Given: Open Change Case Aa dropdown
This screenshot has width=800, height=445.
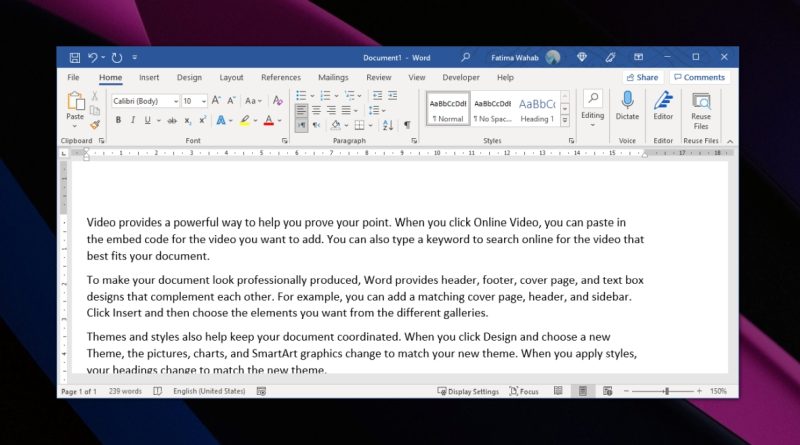Looking at the screenshot, I should [x=253, y=101].
